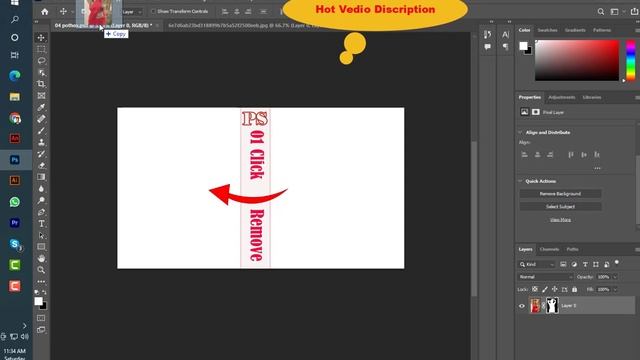Switch to second jpg document tab
Viewport: 640px width, 360px height.
243,25
